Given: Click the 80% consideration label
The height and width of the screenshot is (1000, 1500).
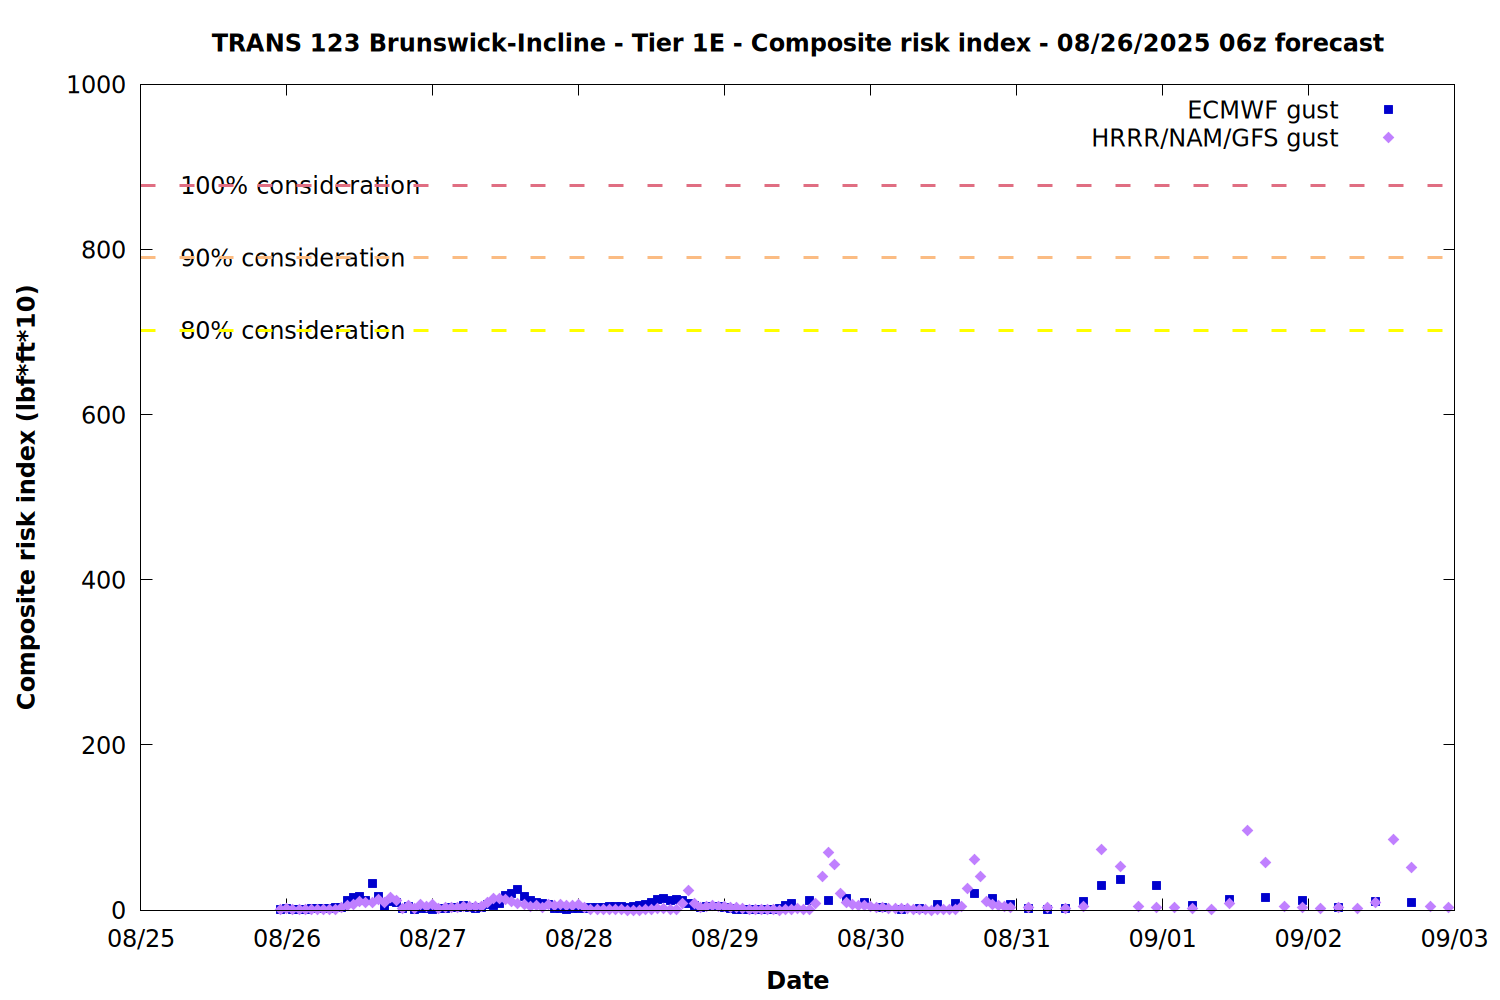Looking at the screenshot, I should click(293, 331).
